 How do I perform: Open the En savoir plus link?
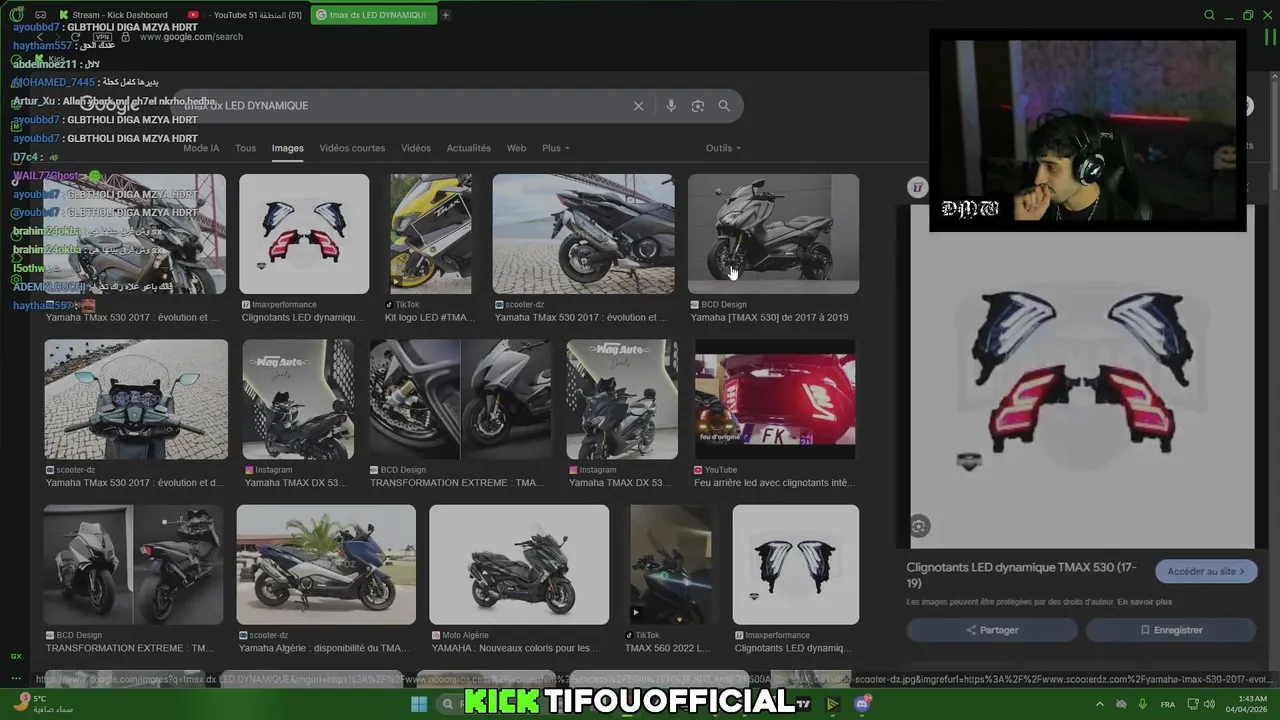[x=1145, y=602]
